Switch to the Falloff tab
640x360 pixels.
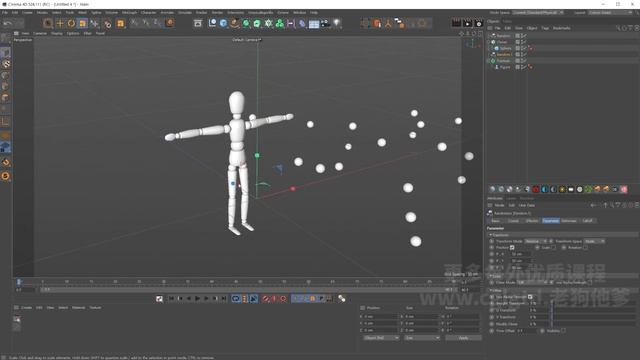pyautogui.click(x=587, y=221)
